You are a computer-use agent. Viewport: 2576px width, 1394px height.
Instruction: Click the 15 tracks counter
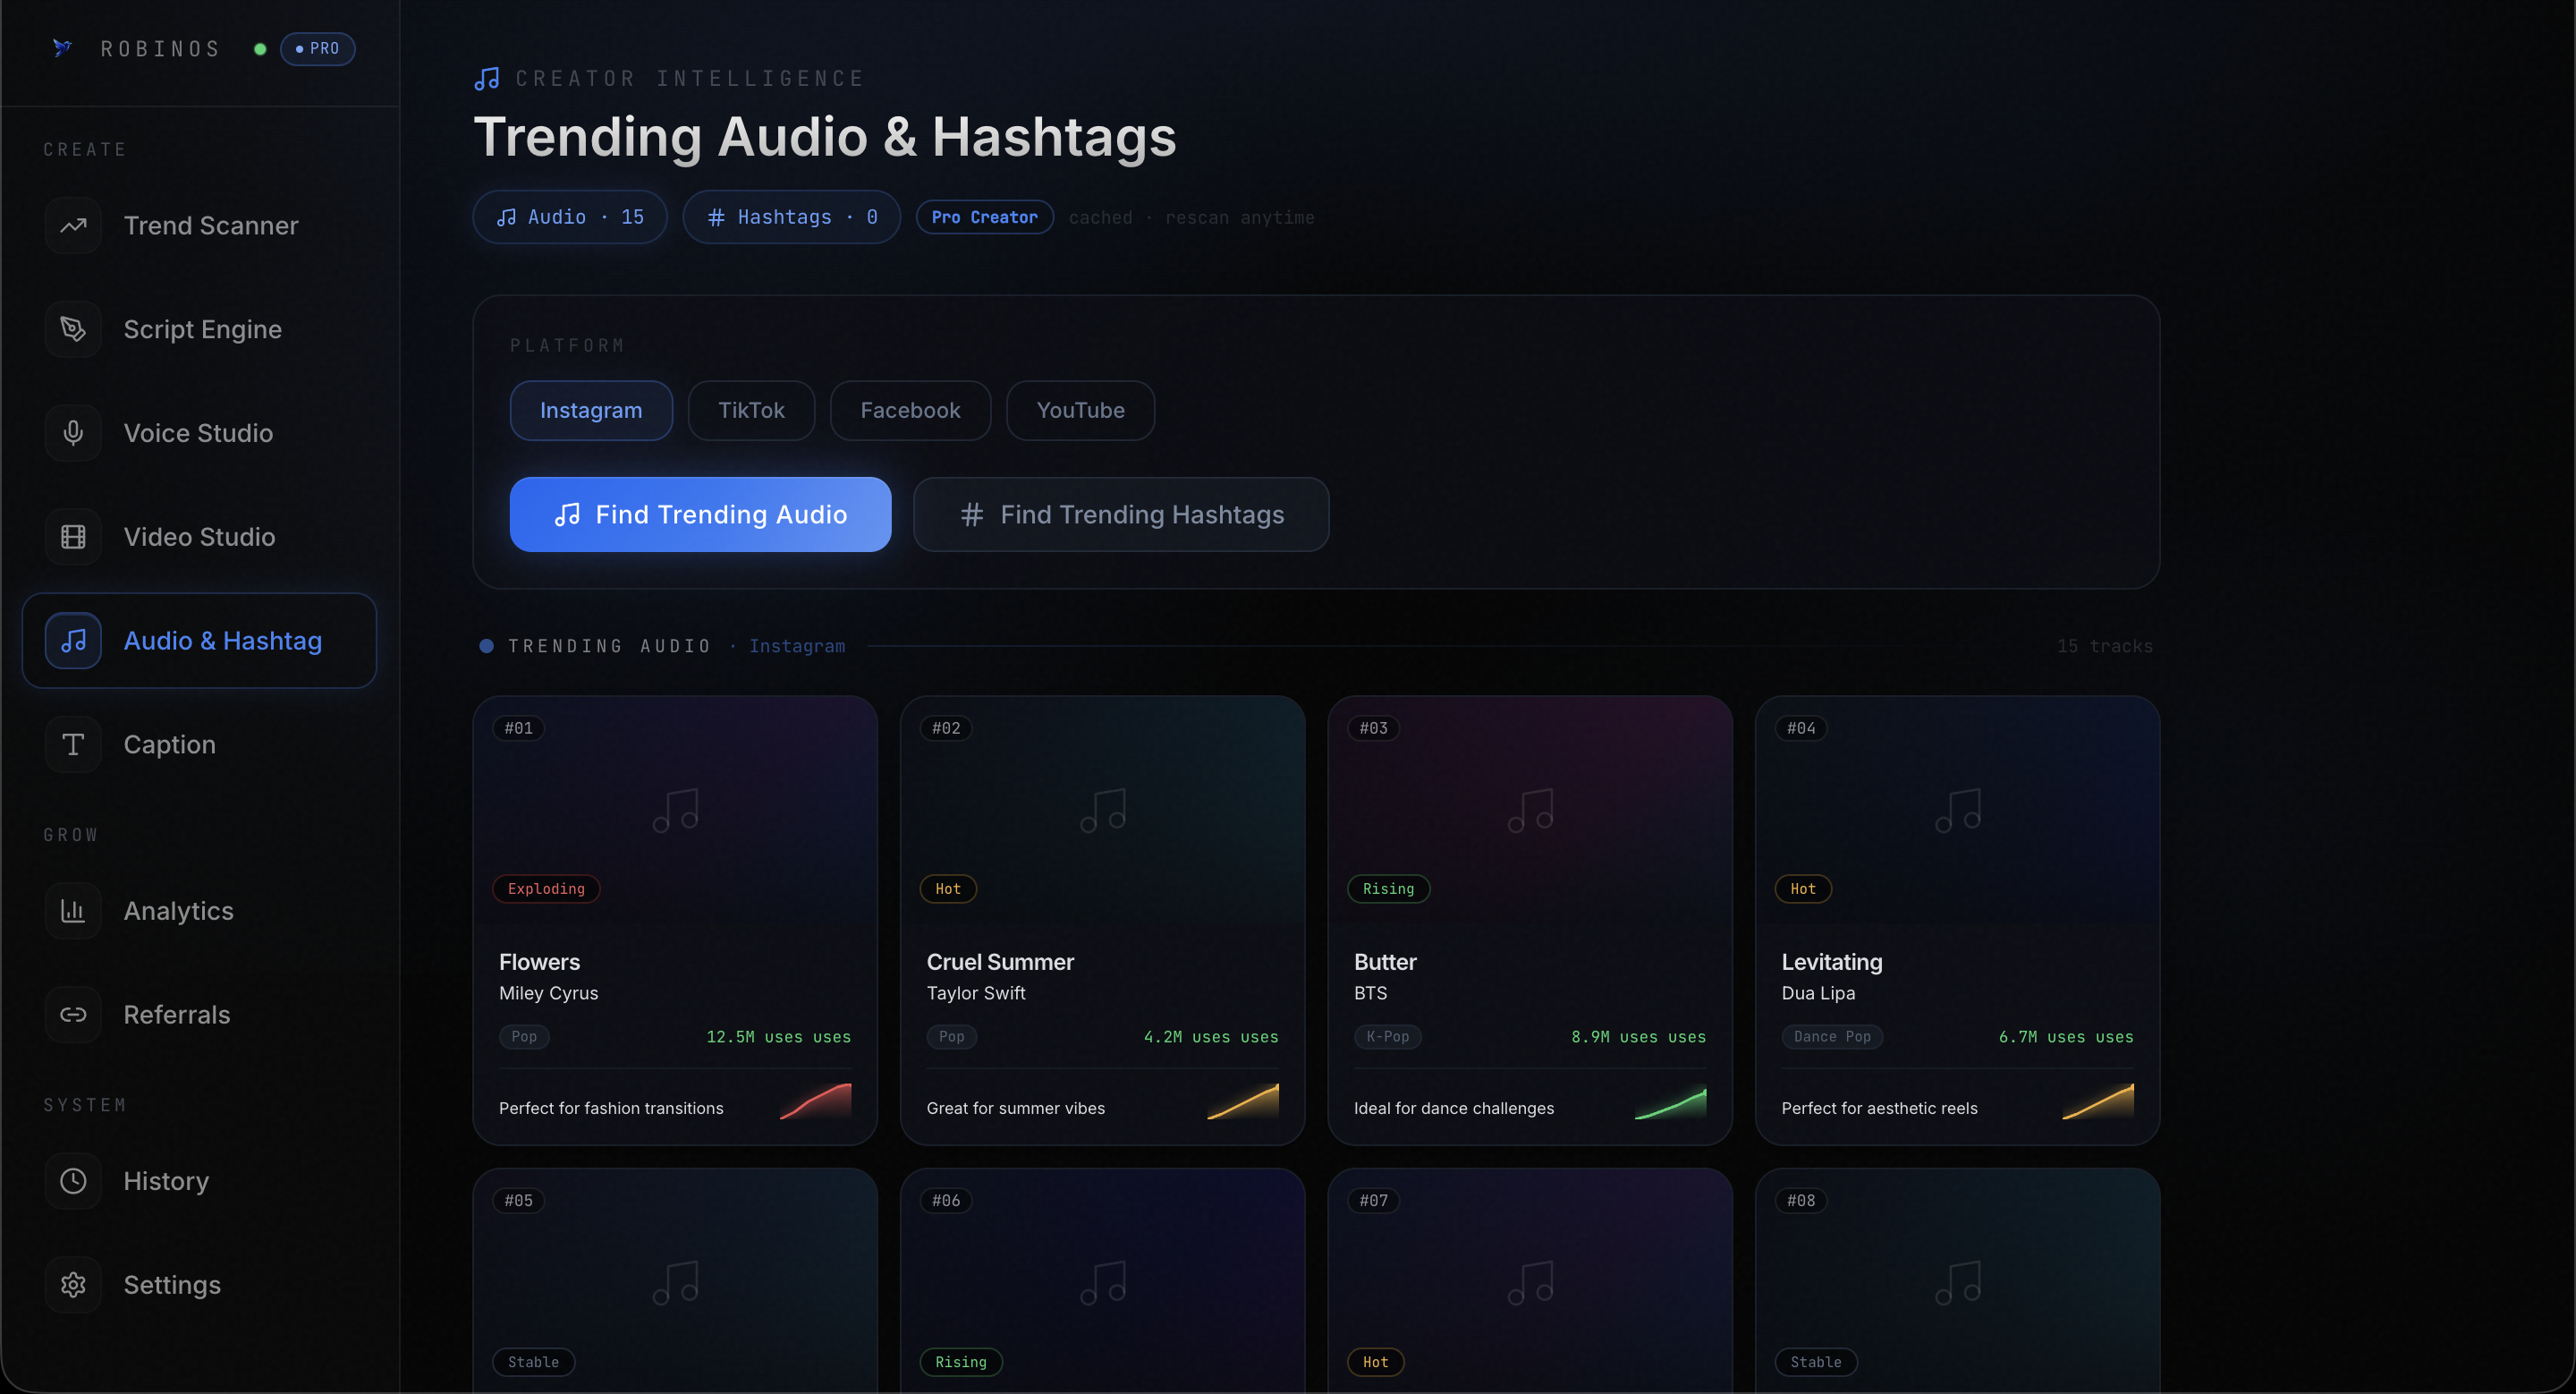click(x=2105, y=646)
